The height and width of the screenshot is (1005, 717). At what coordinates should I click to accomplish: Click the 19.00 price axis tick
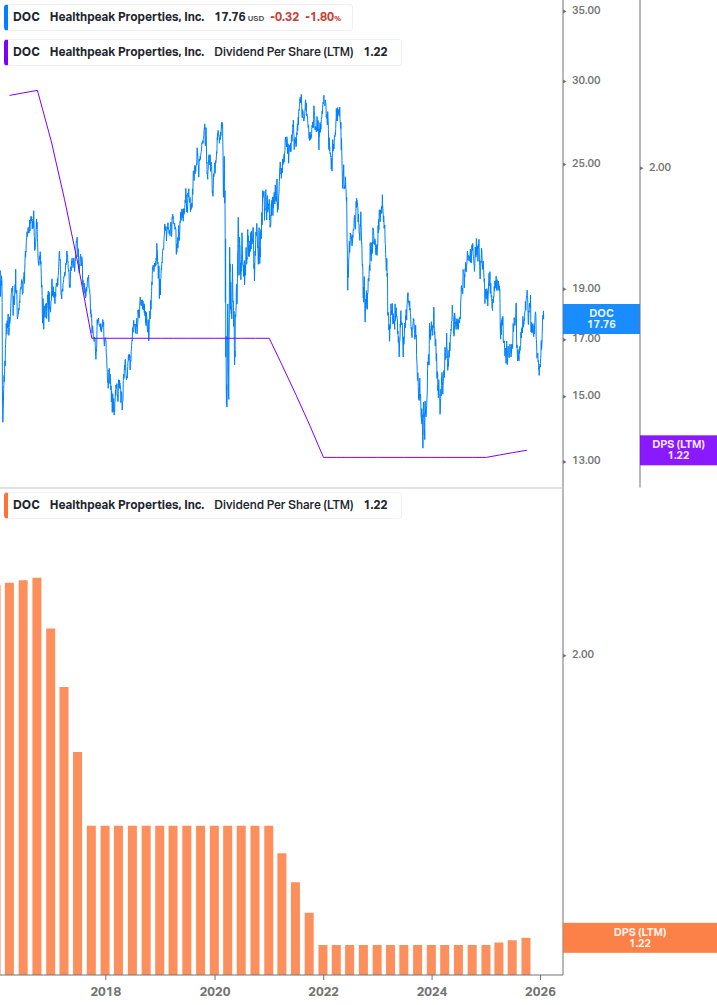tap(586, 288)
